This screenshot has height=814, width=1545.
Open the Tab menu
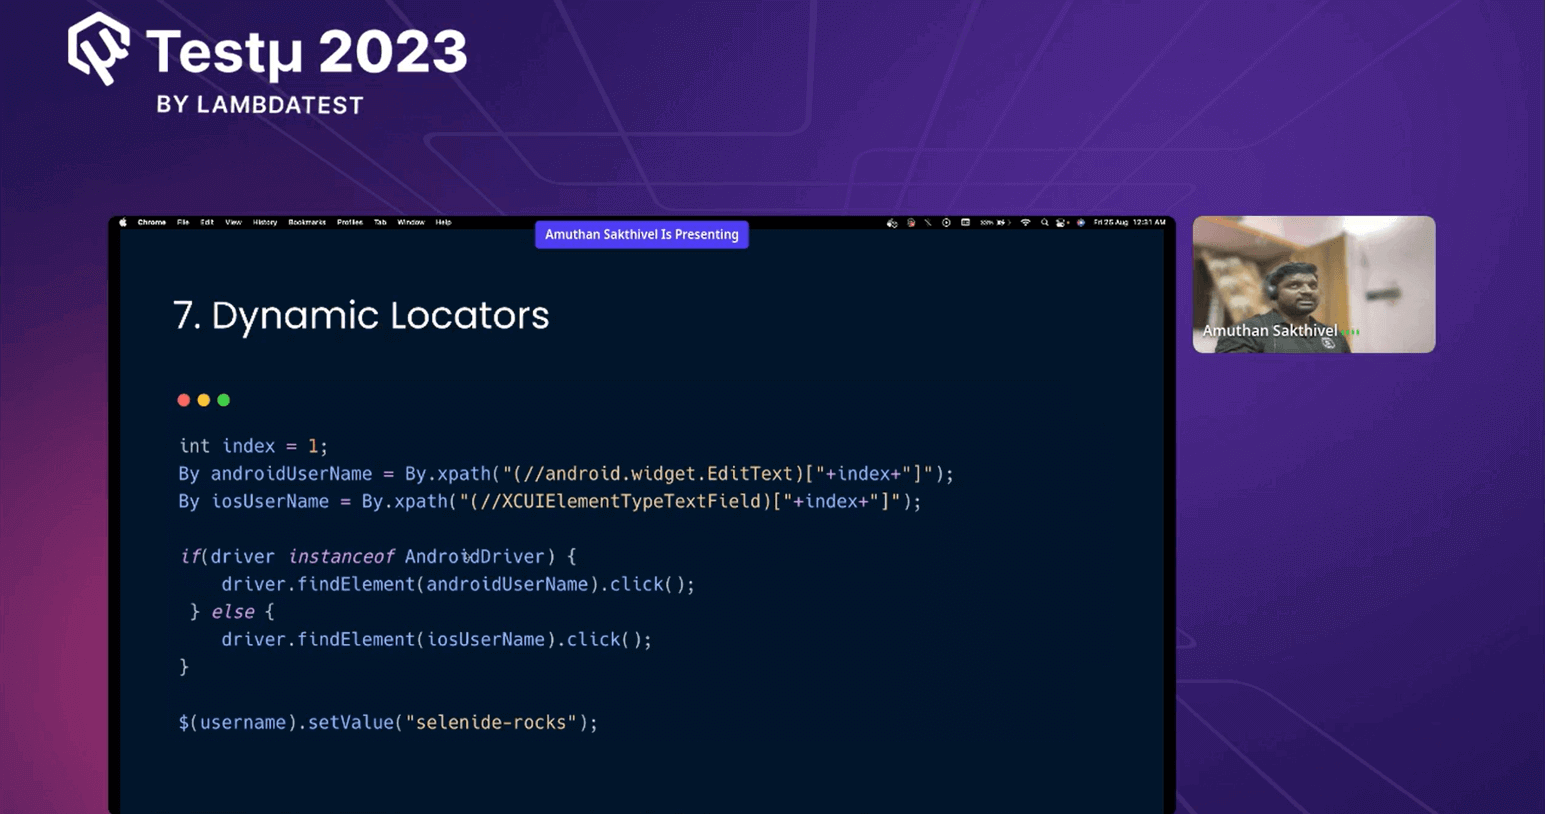(x=379, y=222)
